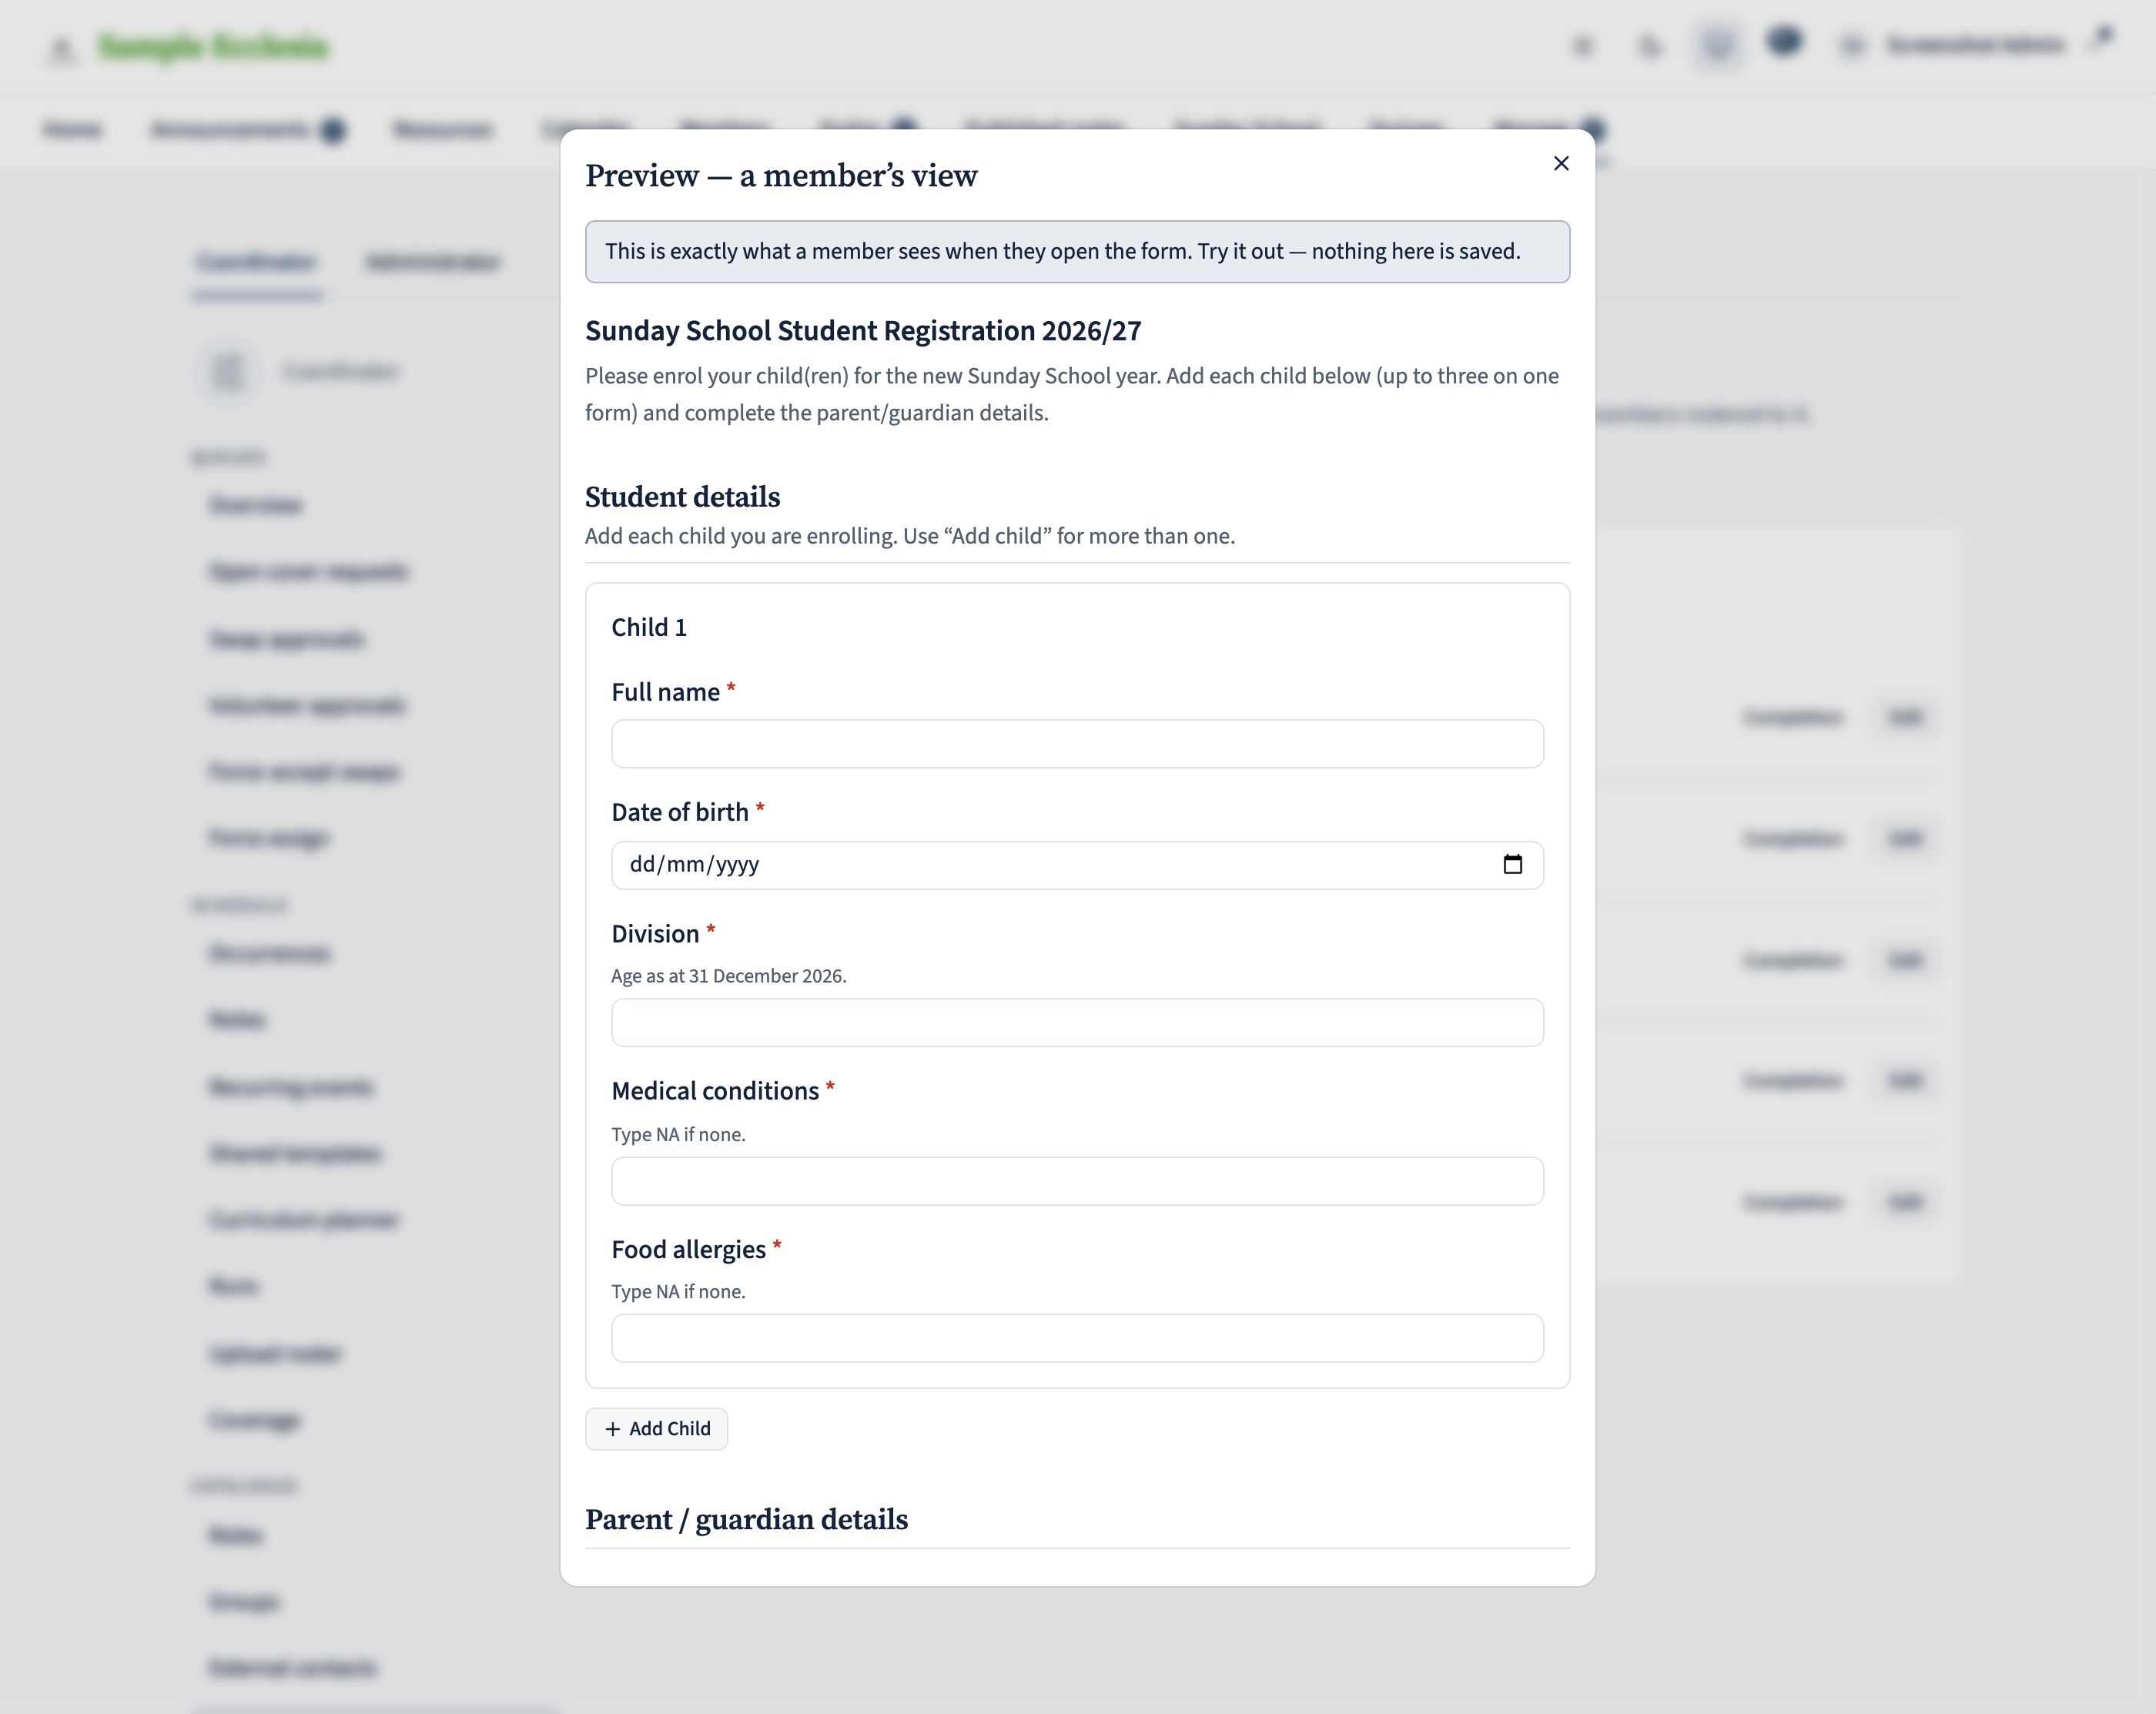Click the Full name label
The width and height of the screenshot is (2156, 1714).
pos(665,692)
